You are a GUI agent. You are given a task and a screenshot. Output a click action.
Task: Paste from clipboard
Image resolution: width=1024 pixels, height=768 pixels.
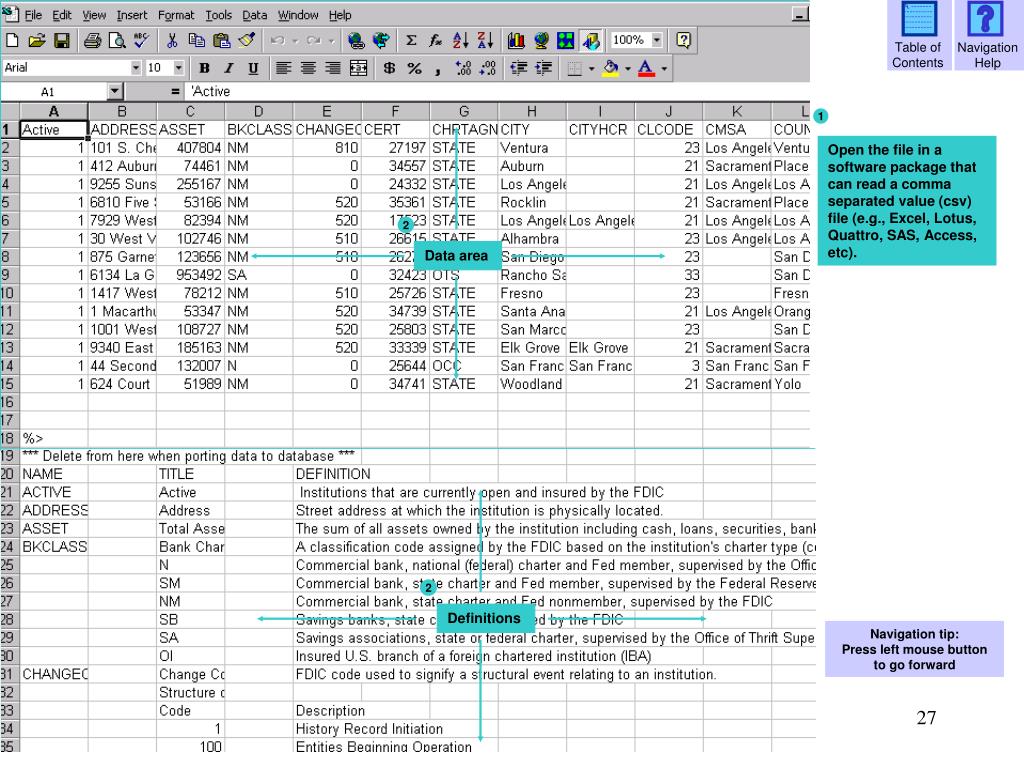[221, 40]
